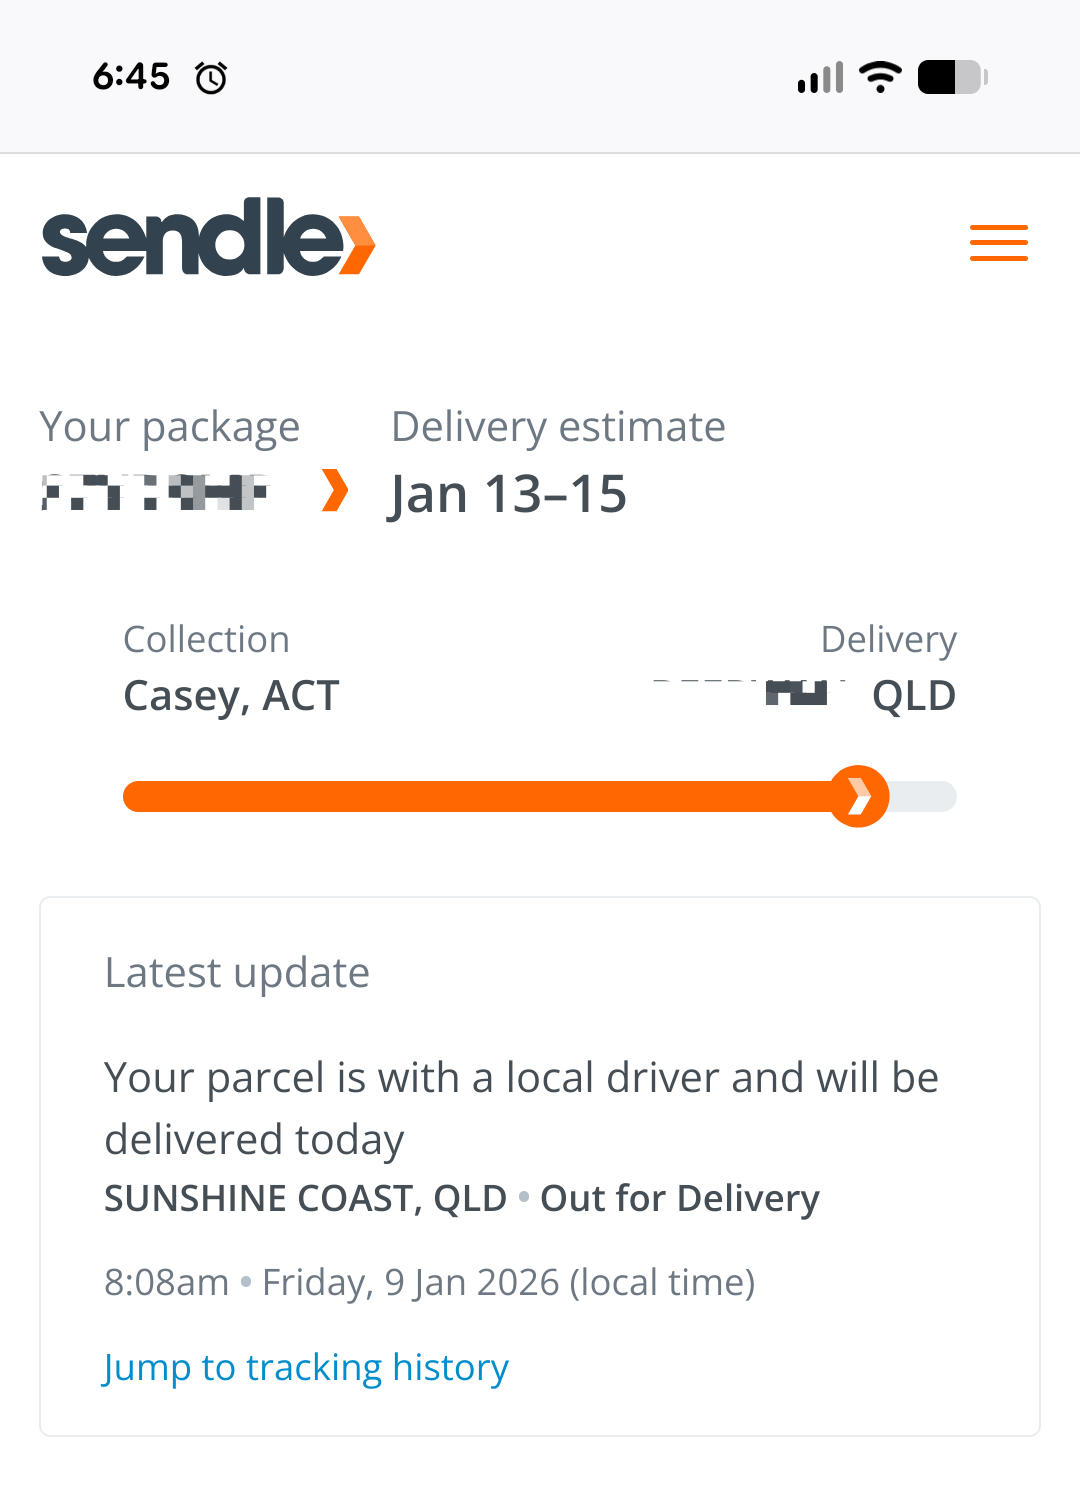Tap the 8:08am Friday timestamp
The width and height of the screenshot is (1080, 1499).
[429, 1282]
